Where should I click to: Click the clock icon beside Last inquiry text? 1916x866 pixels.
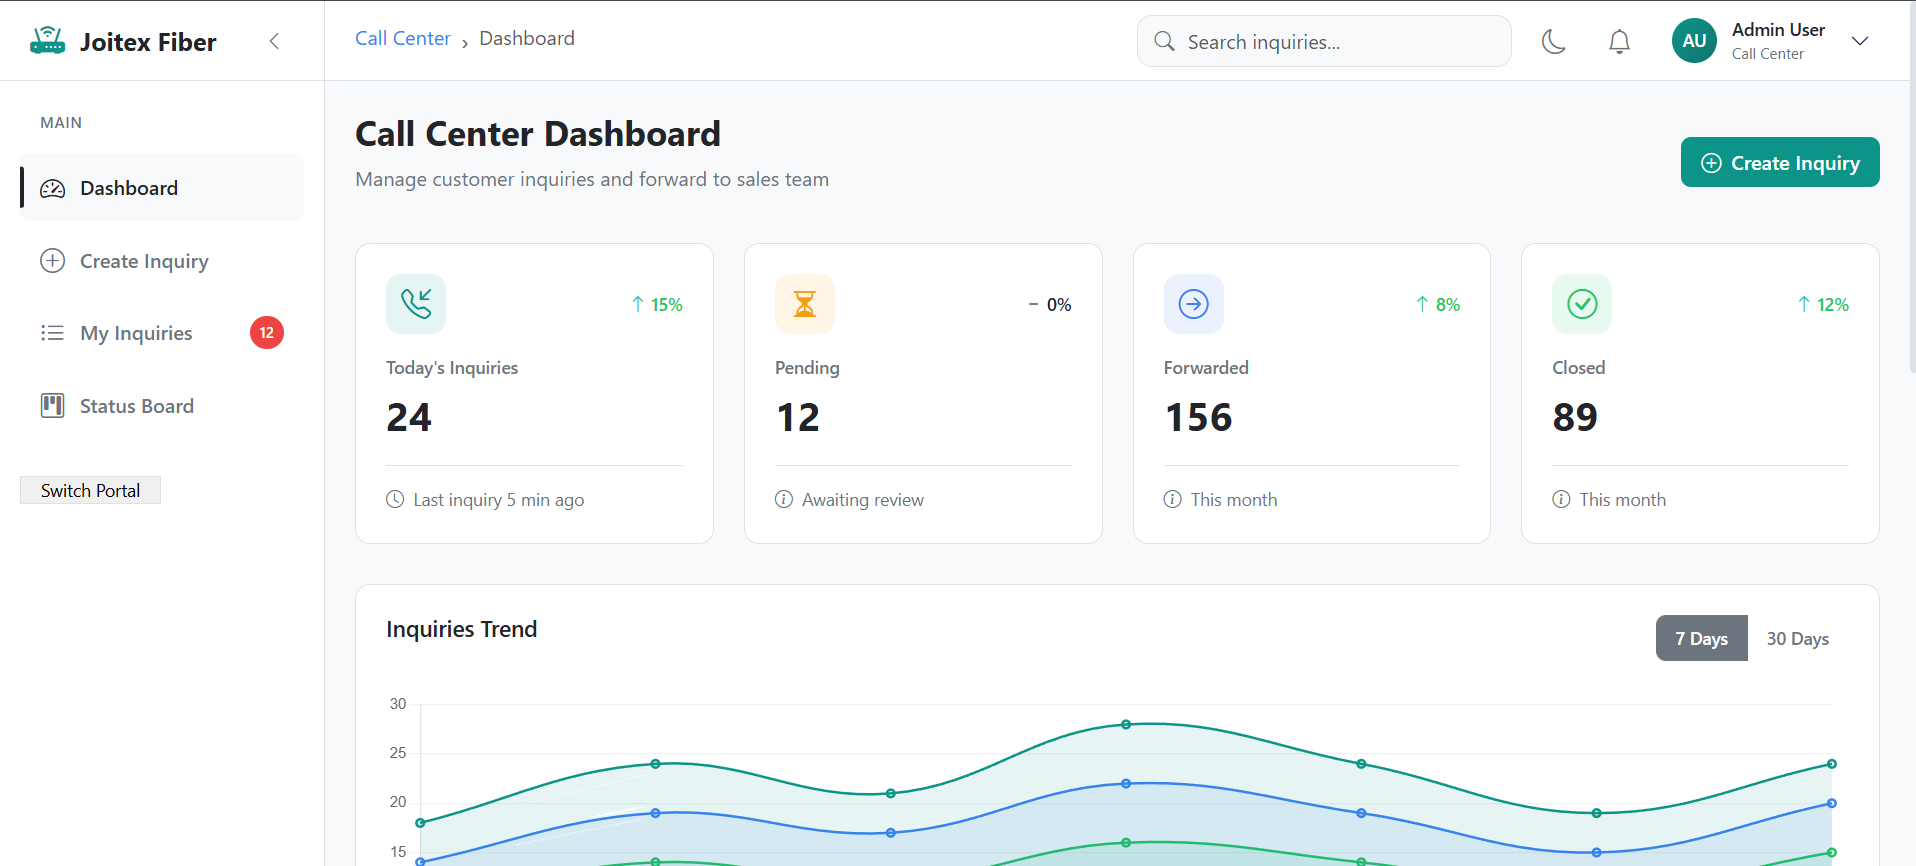[395, 499]
